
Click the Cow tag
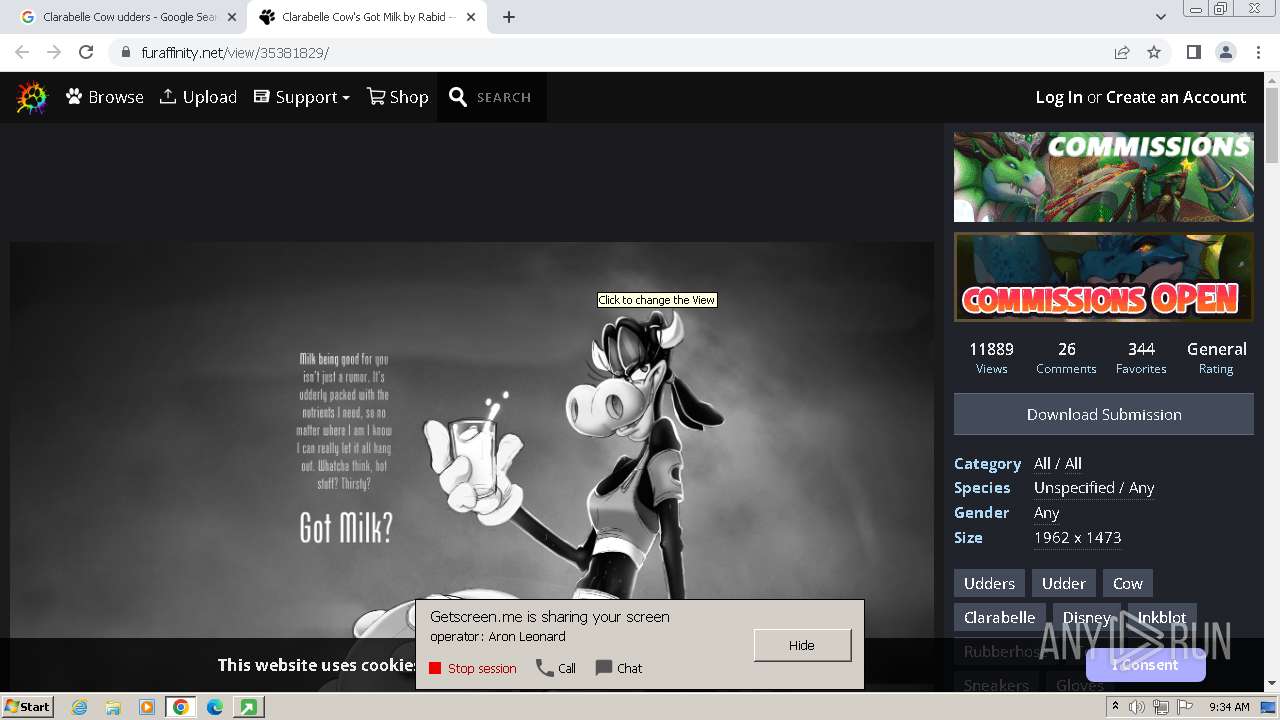1128,583
